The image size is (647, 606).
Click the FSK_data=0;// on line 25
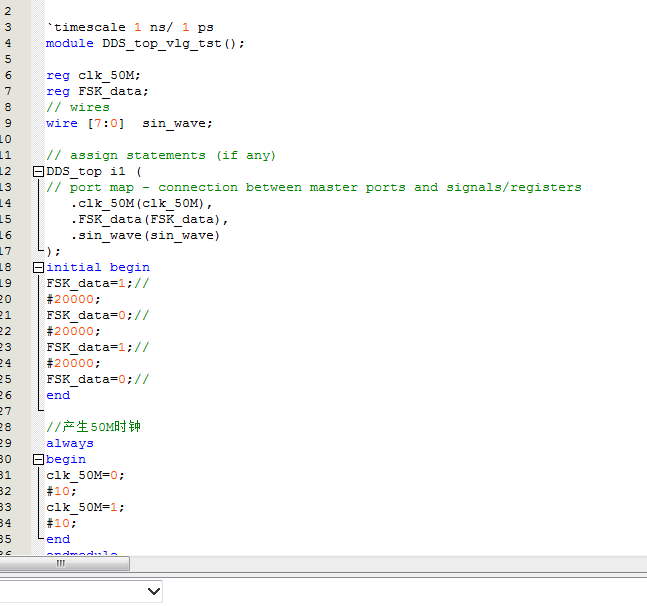click(97, 380)
